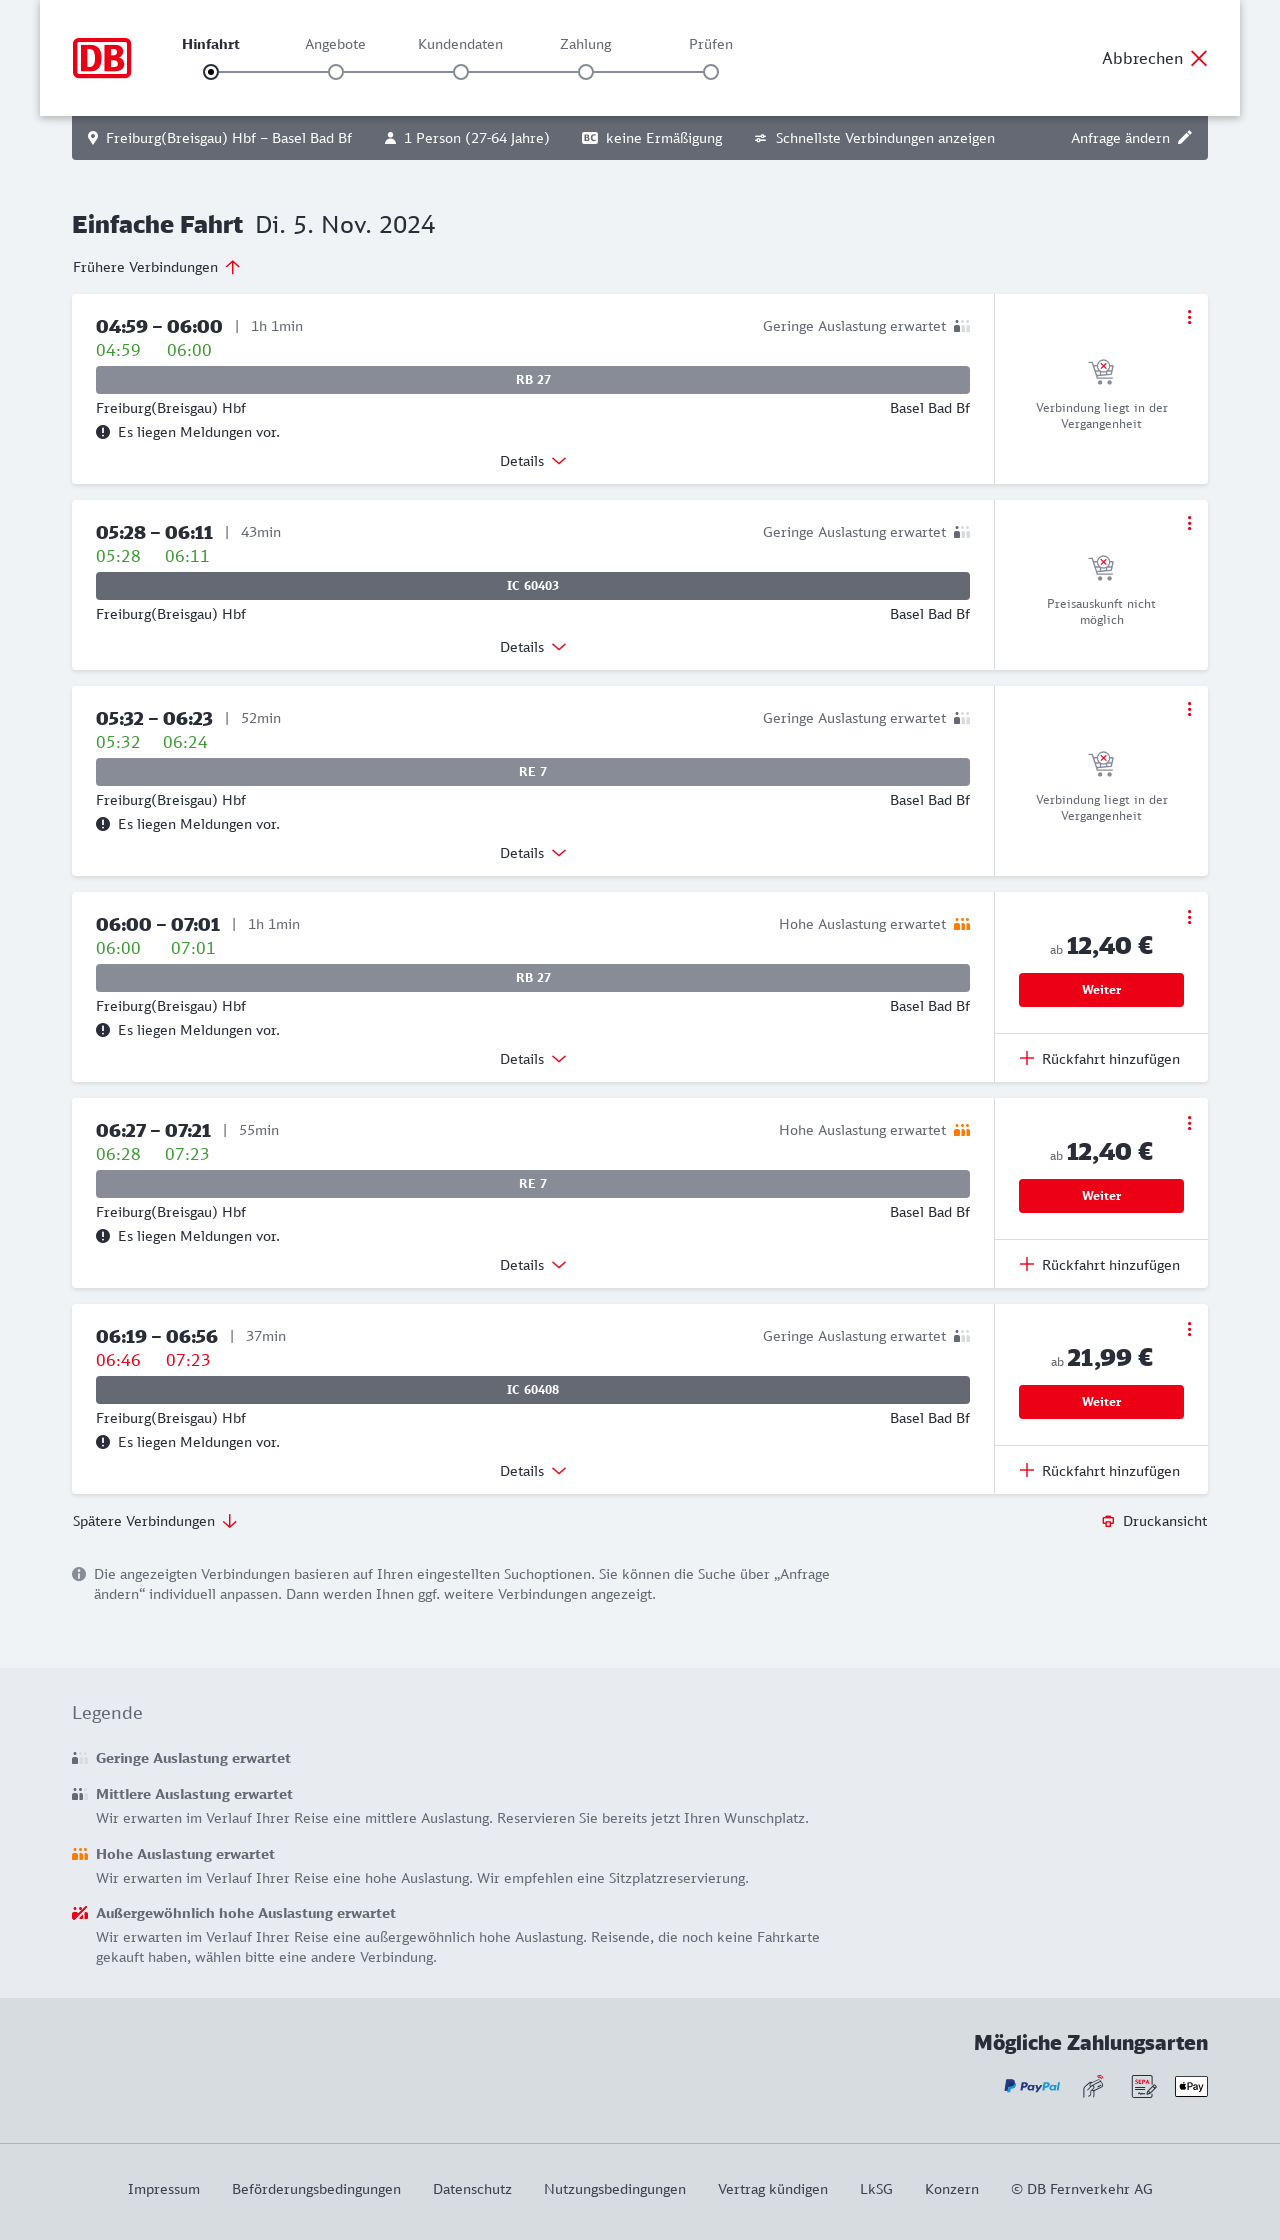Select the Zahlung progress step circle
Screen dimensions: 1280x2240
[x=586, y=72]
